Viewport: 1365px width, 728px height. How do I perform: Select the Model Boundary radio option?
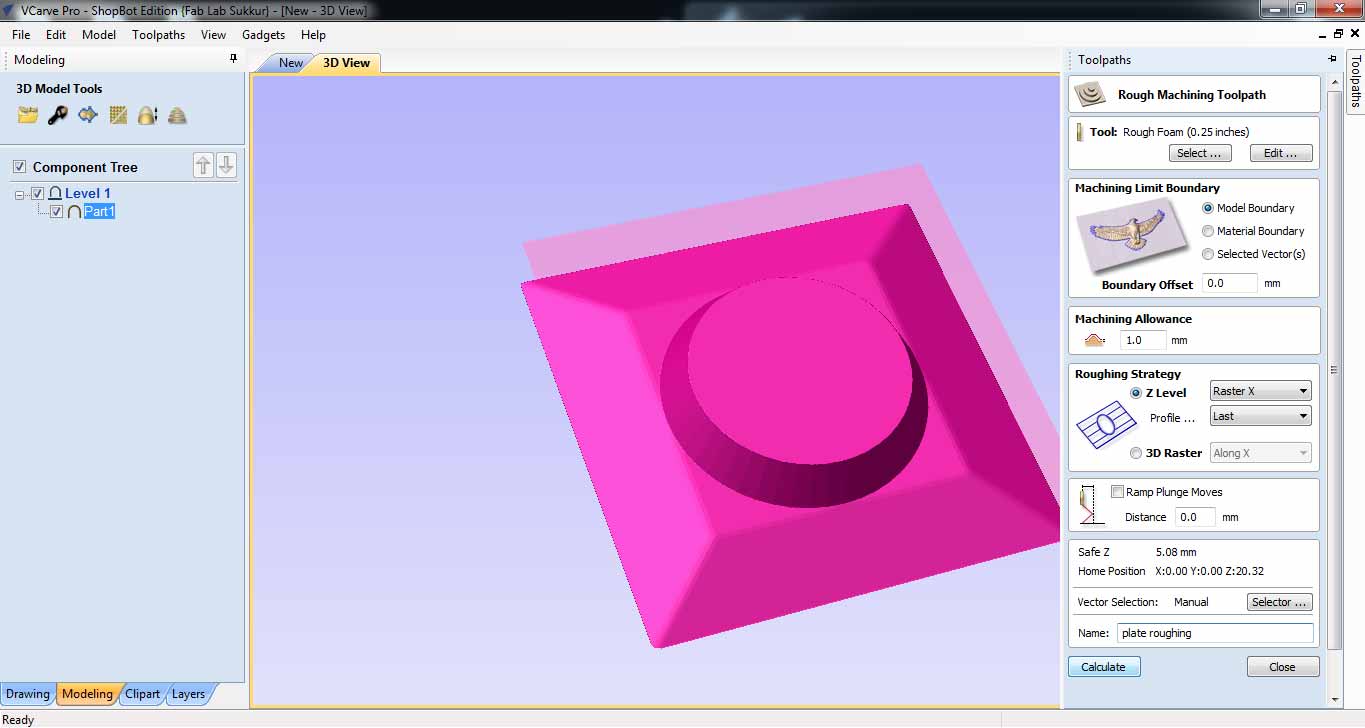pyautogui.click(x=1208, y=208)
